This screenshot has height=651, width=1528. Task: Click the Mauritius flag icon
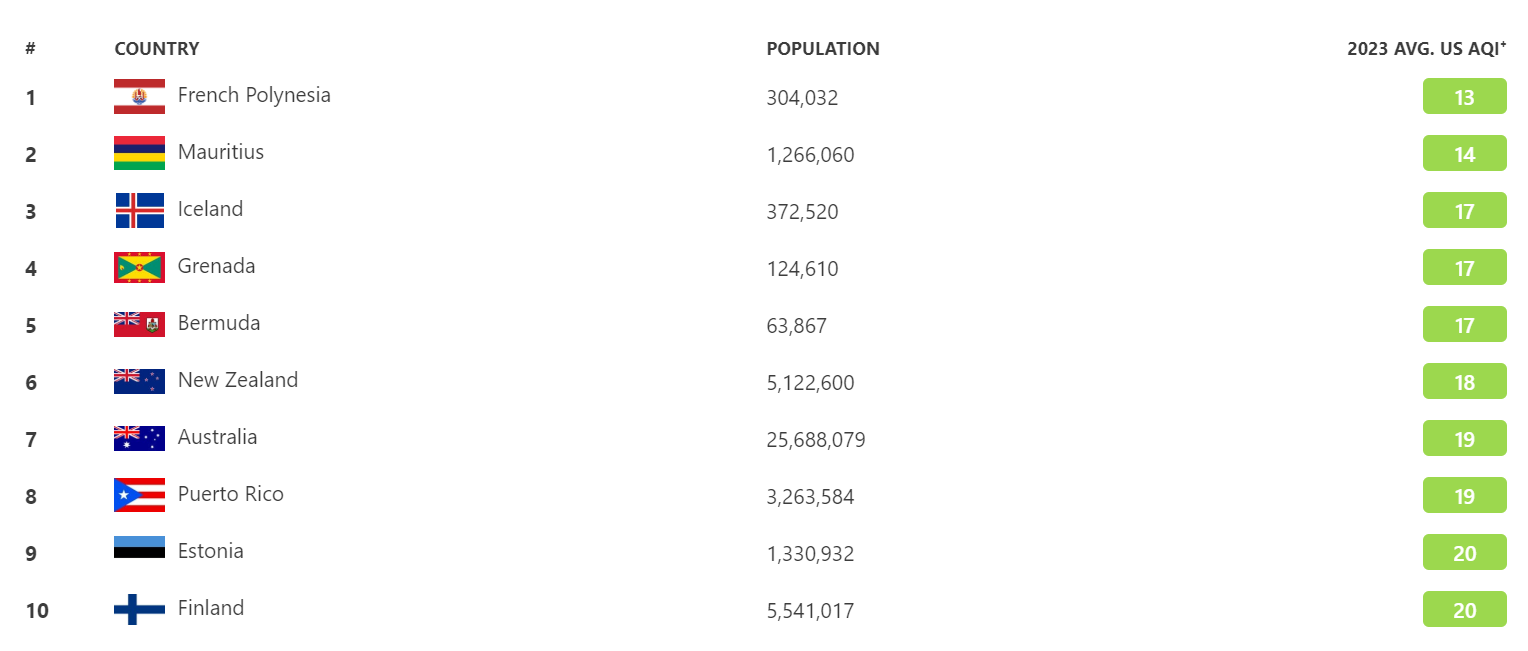pyautogui.click(x=139, y=153)
